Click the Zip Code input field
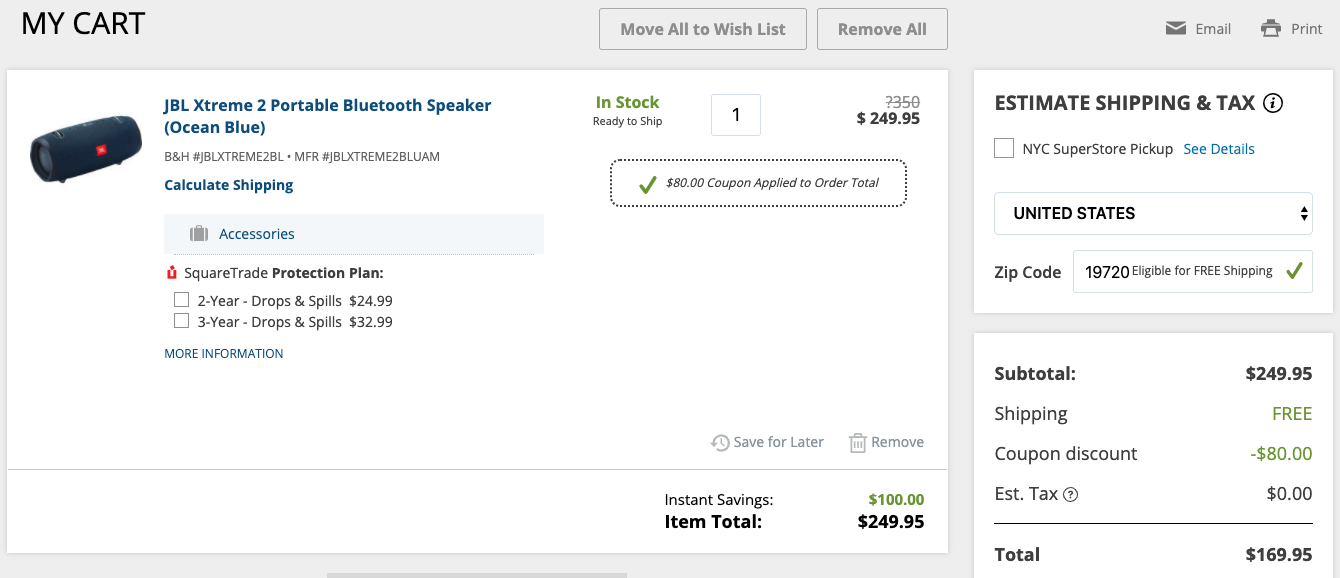The width and height of the screenshot is (1340, 578). pyautogui.click(x=1105, y=271)
